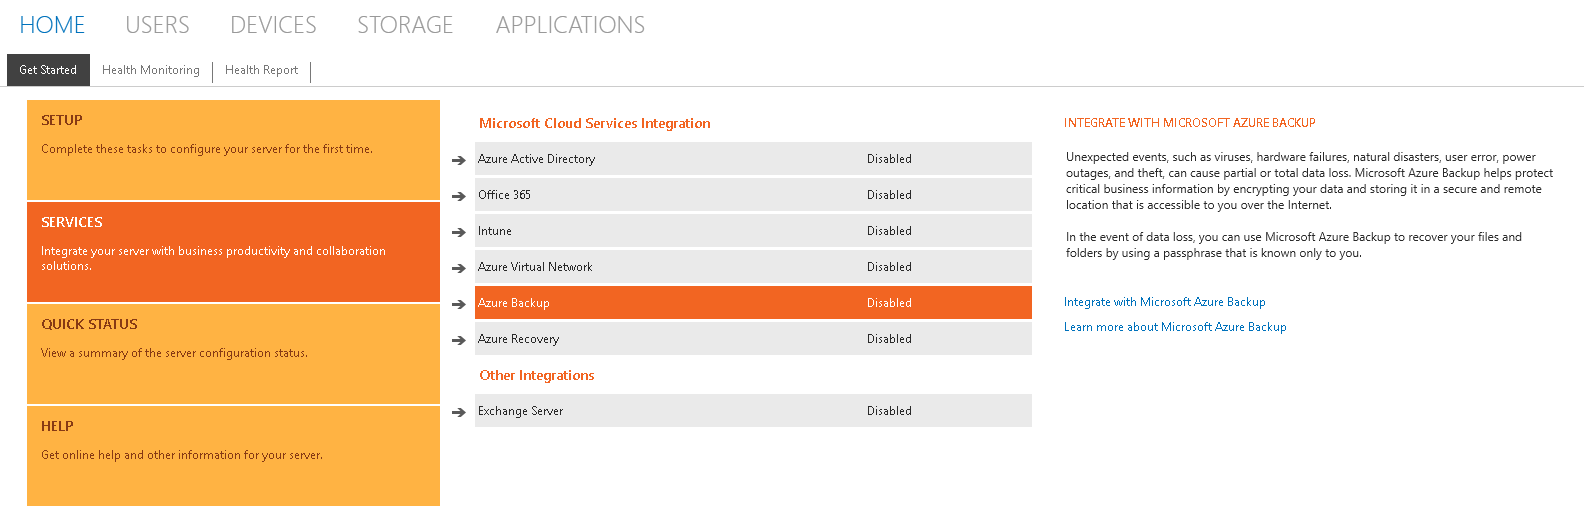Select the Azure Virtual Network row

[753, 267]
